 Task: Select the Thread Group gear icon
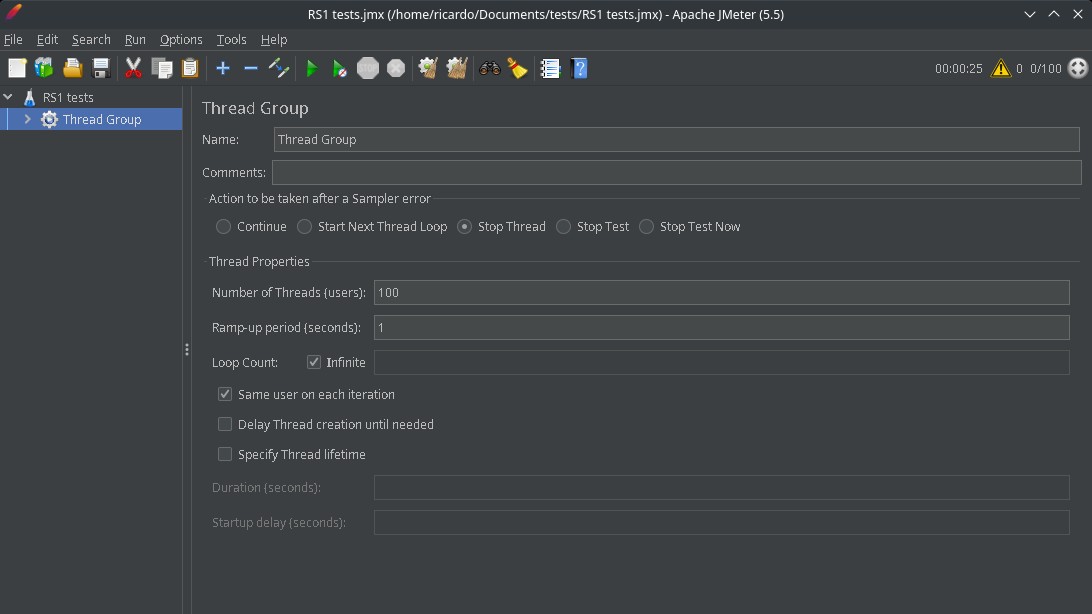[49, 119]
